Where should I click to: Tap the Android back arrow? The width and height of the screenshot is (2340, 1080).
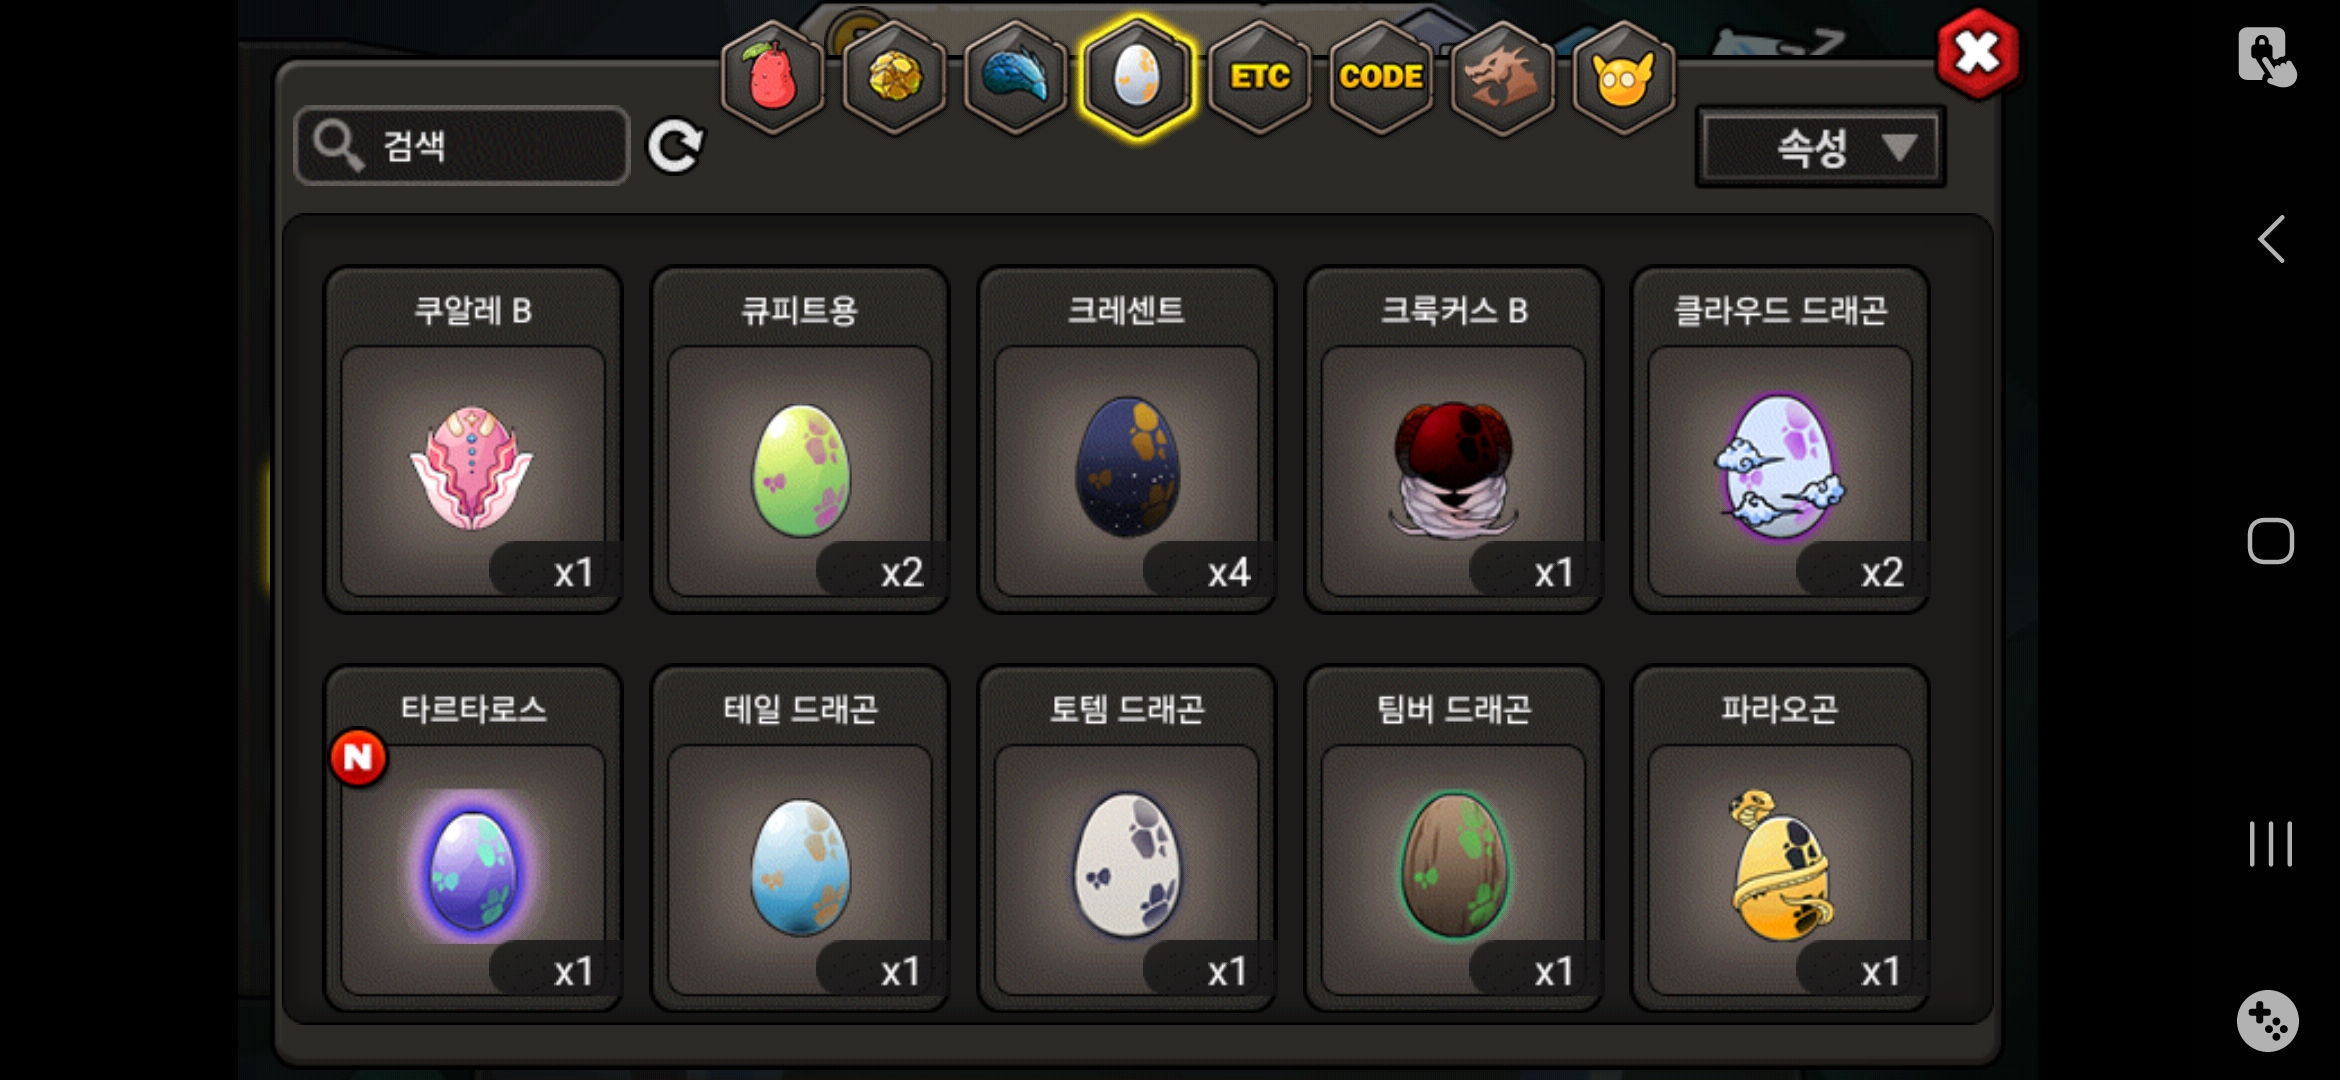coord(2271,239)
